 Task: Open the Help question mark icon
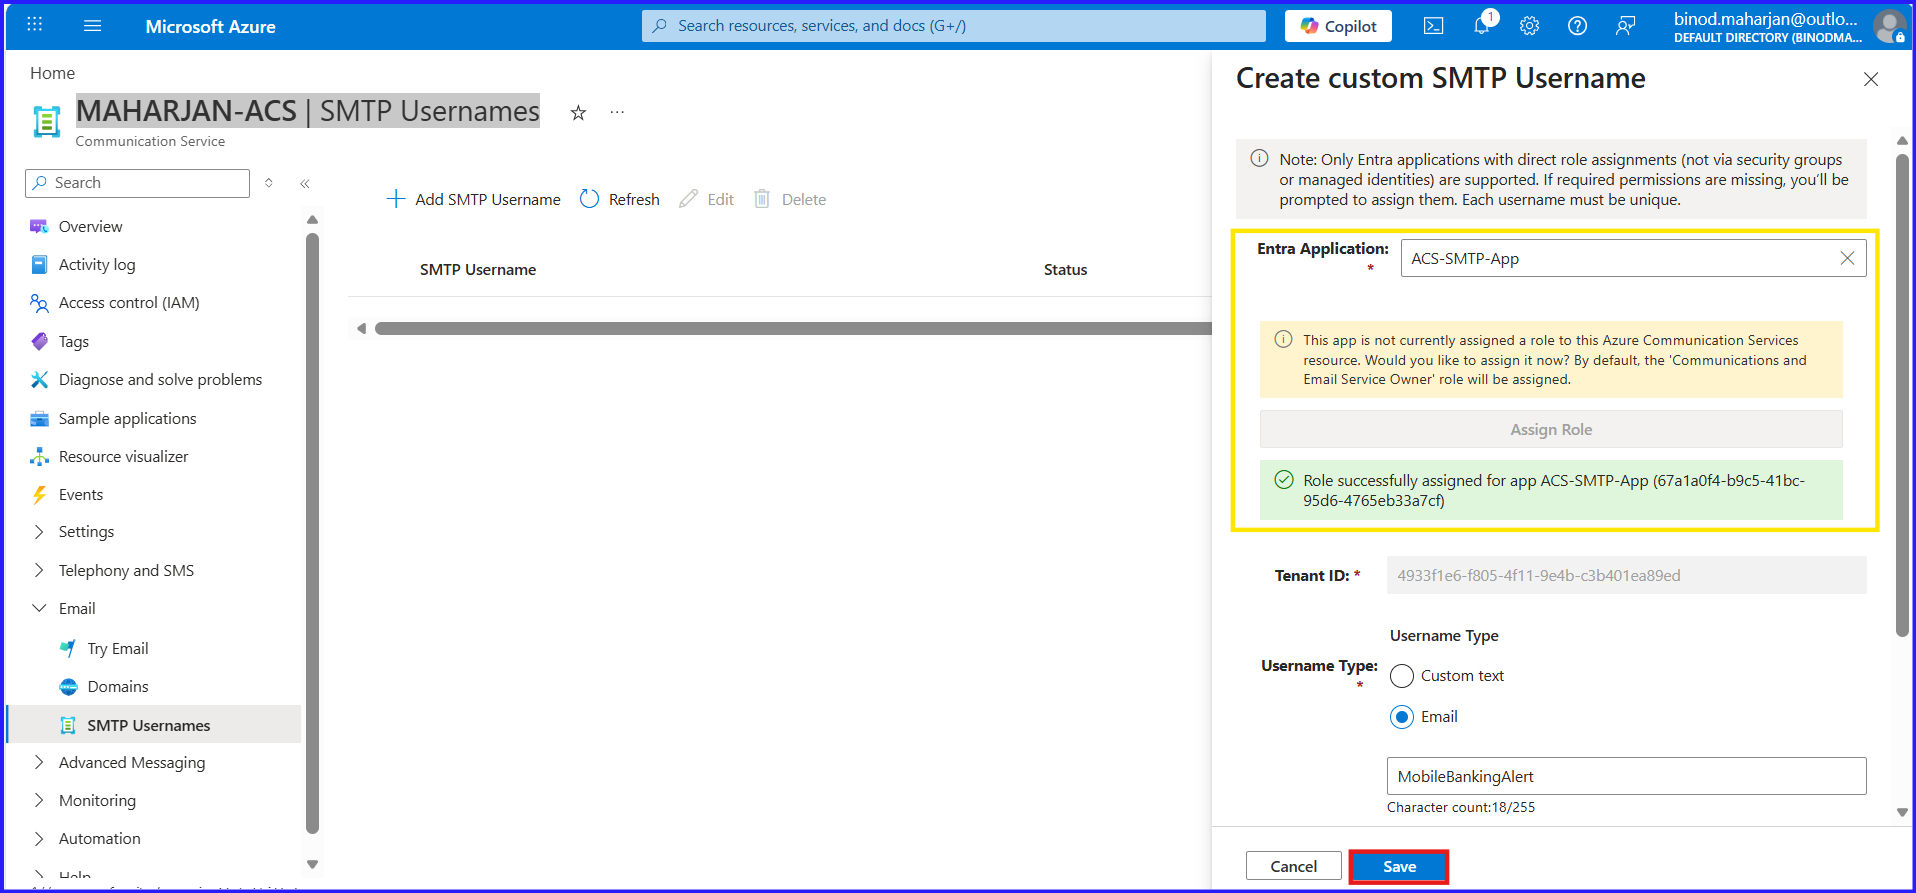[1577, 26]
